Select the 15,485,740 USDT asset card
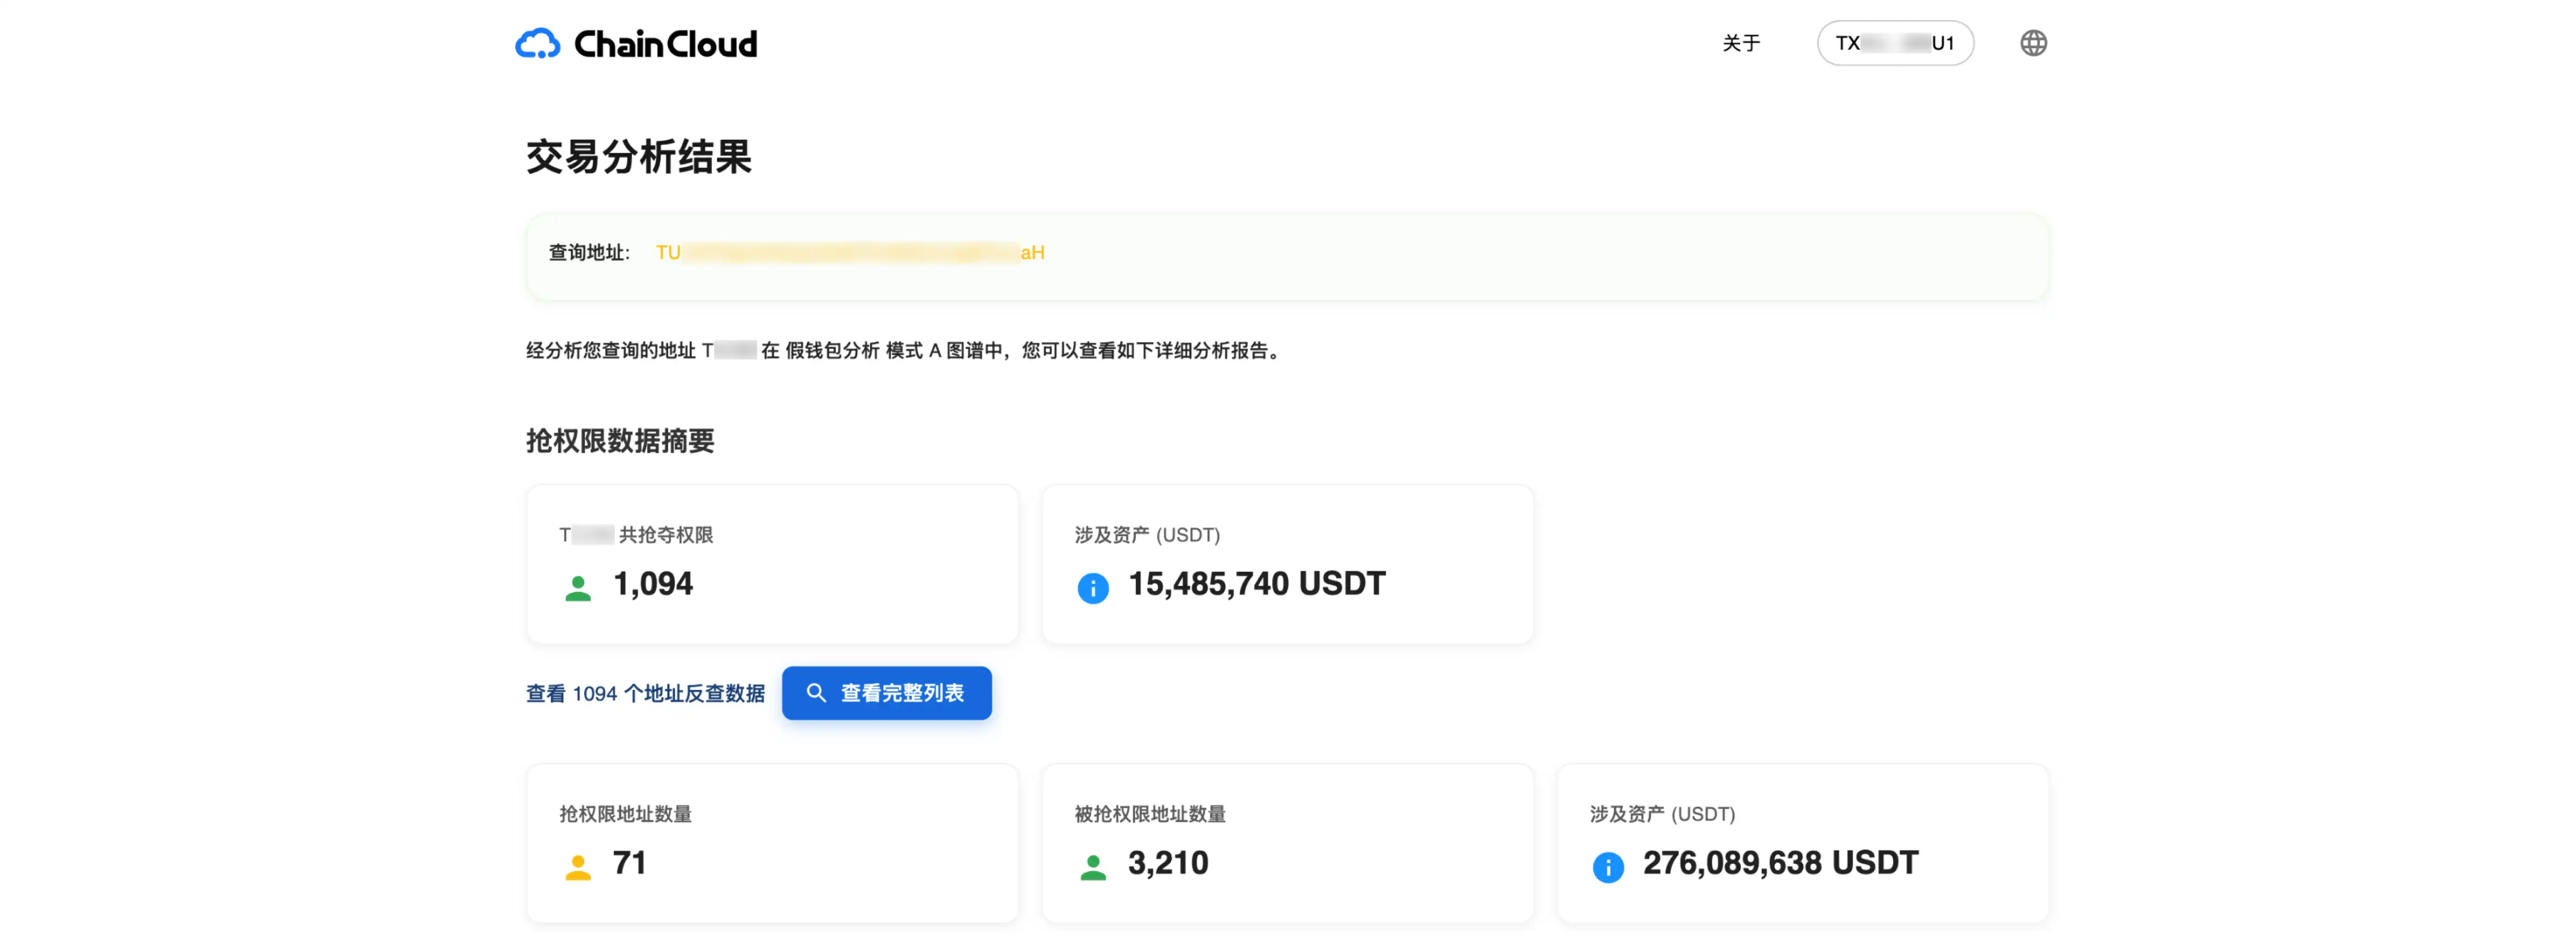Screen dimensions: 2576x948 click(x=1287, y=564)
